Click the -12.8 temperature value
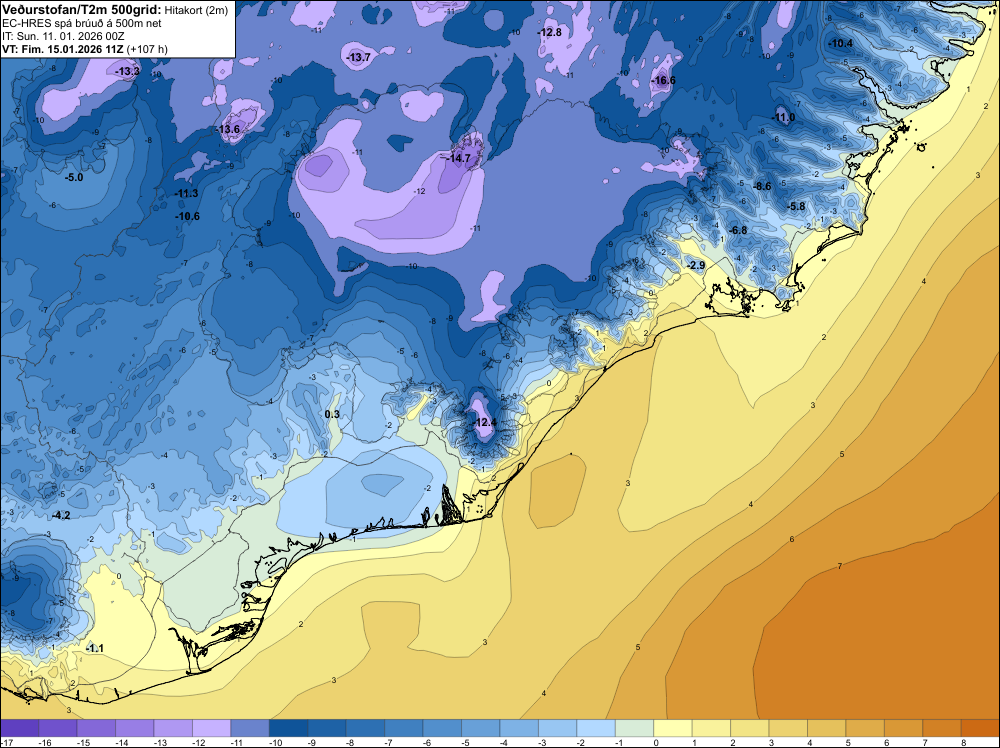The width and height of the screenshot is (1000, 748). tap(550, 32)
